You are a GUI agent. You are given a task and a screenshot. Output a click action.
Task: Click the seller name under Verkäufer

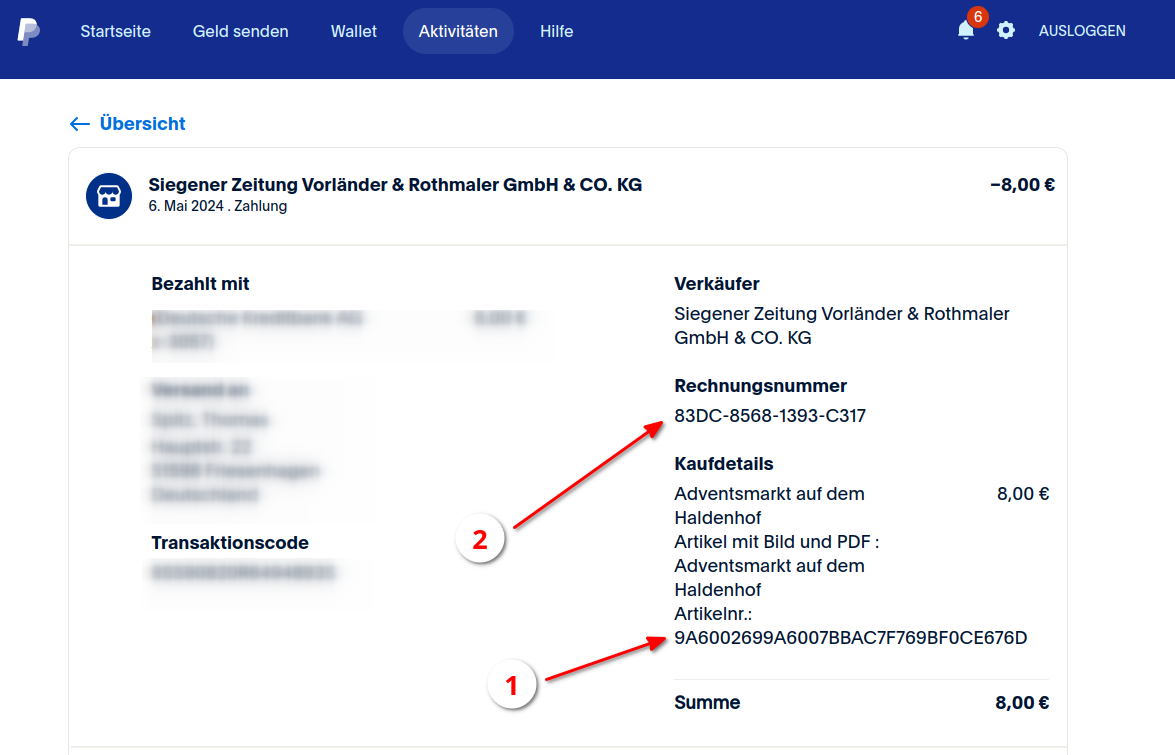click(842, 326)
